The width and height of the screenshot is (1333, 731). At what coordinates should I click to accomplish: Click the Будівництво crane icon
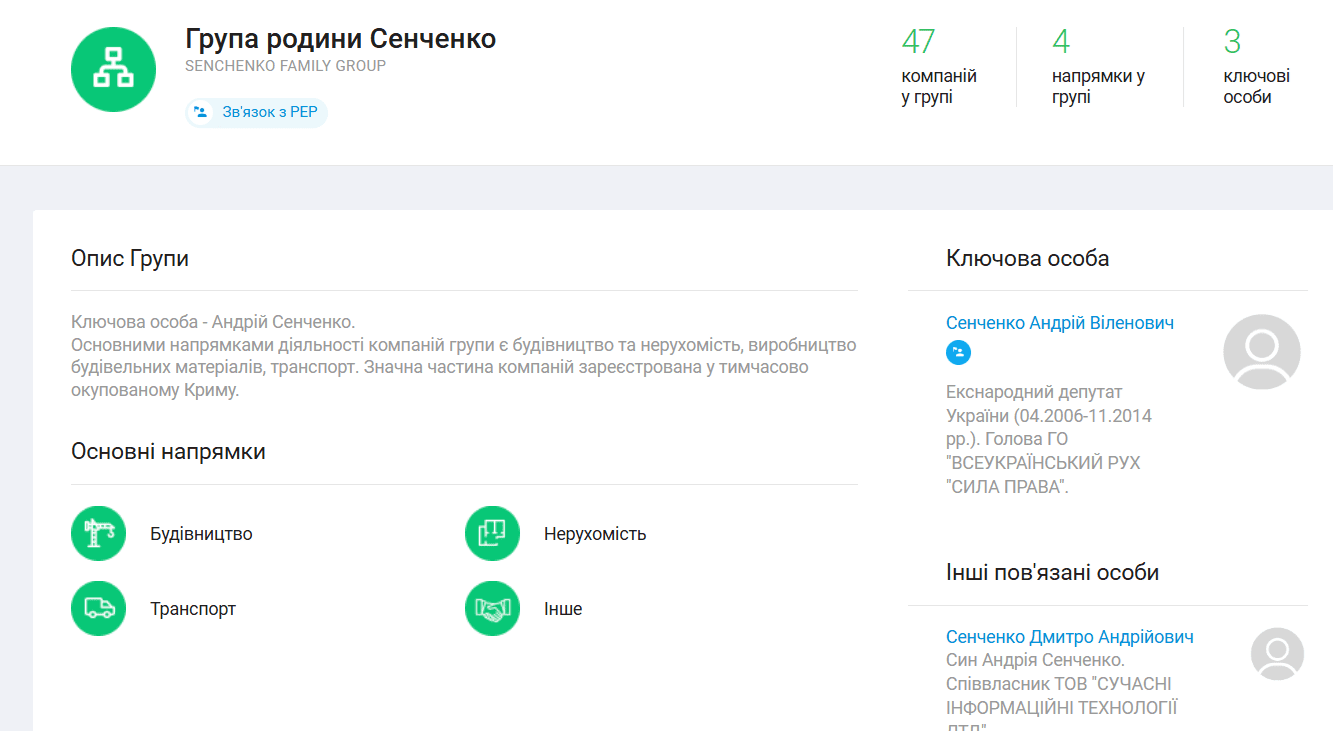point(98,534)
